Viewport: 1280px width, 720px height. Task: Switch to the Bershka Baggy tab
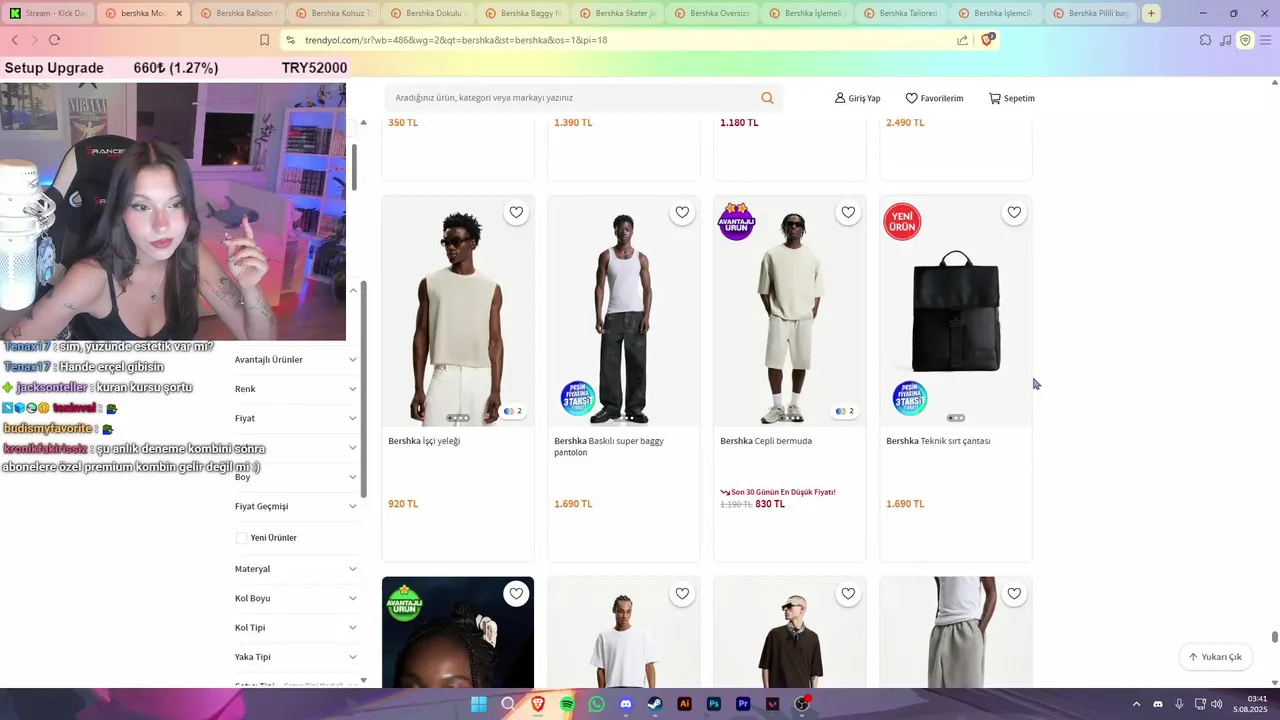[x=523, y=13]
